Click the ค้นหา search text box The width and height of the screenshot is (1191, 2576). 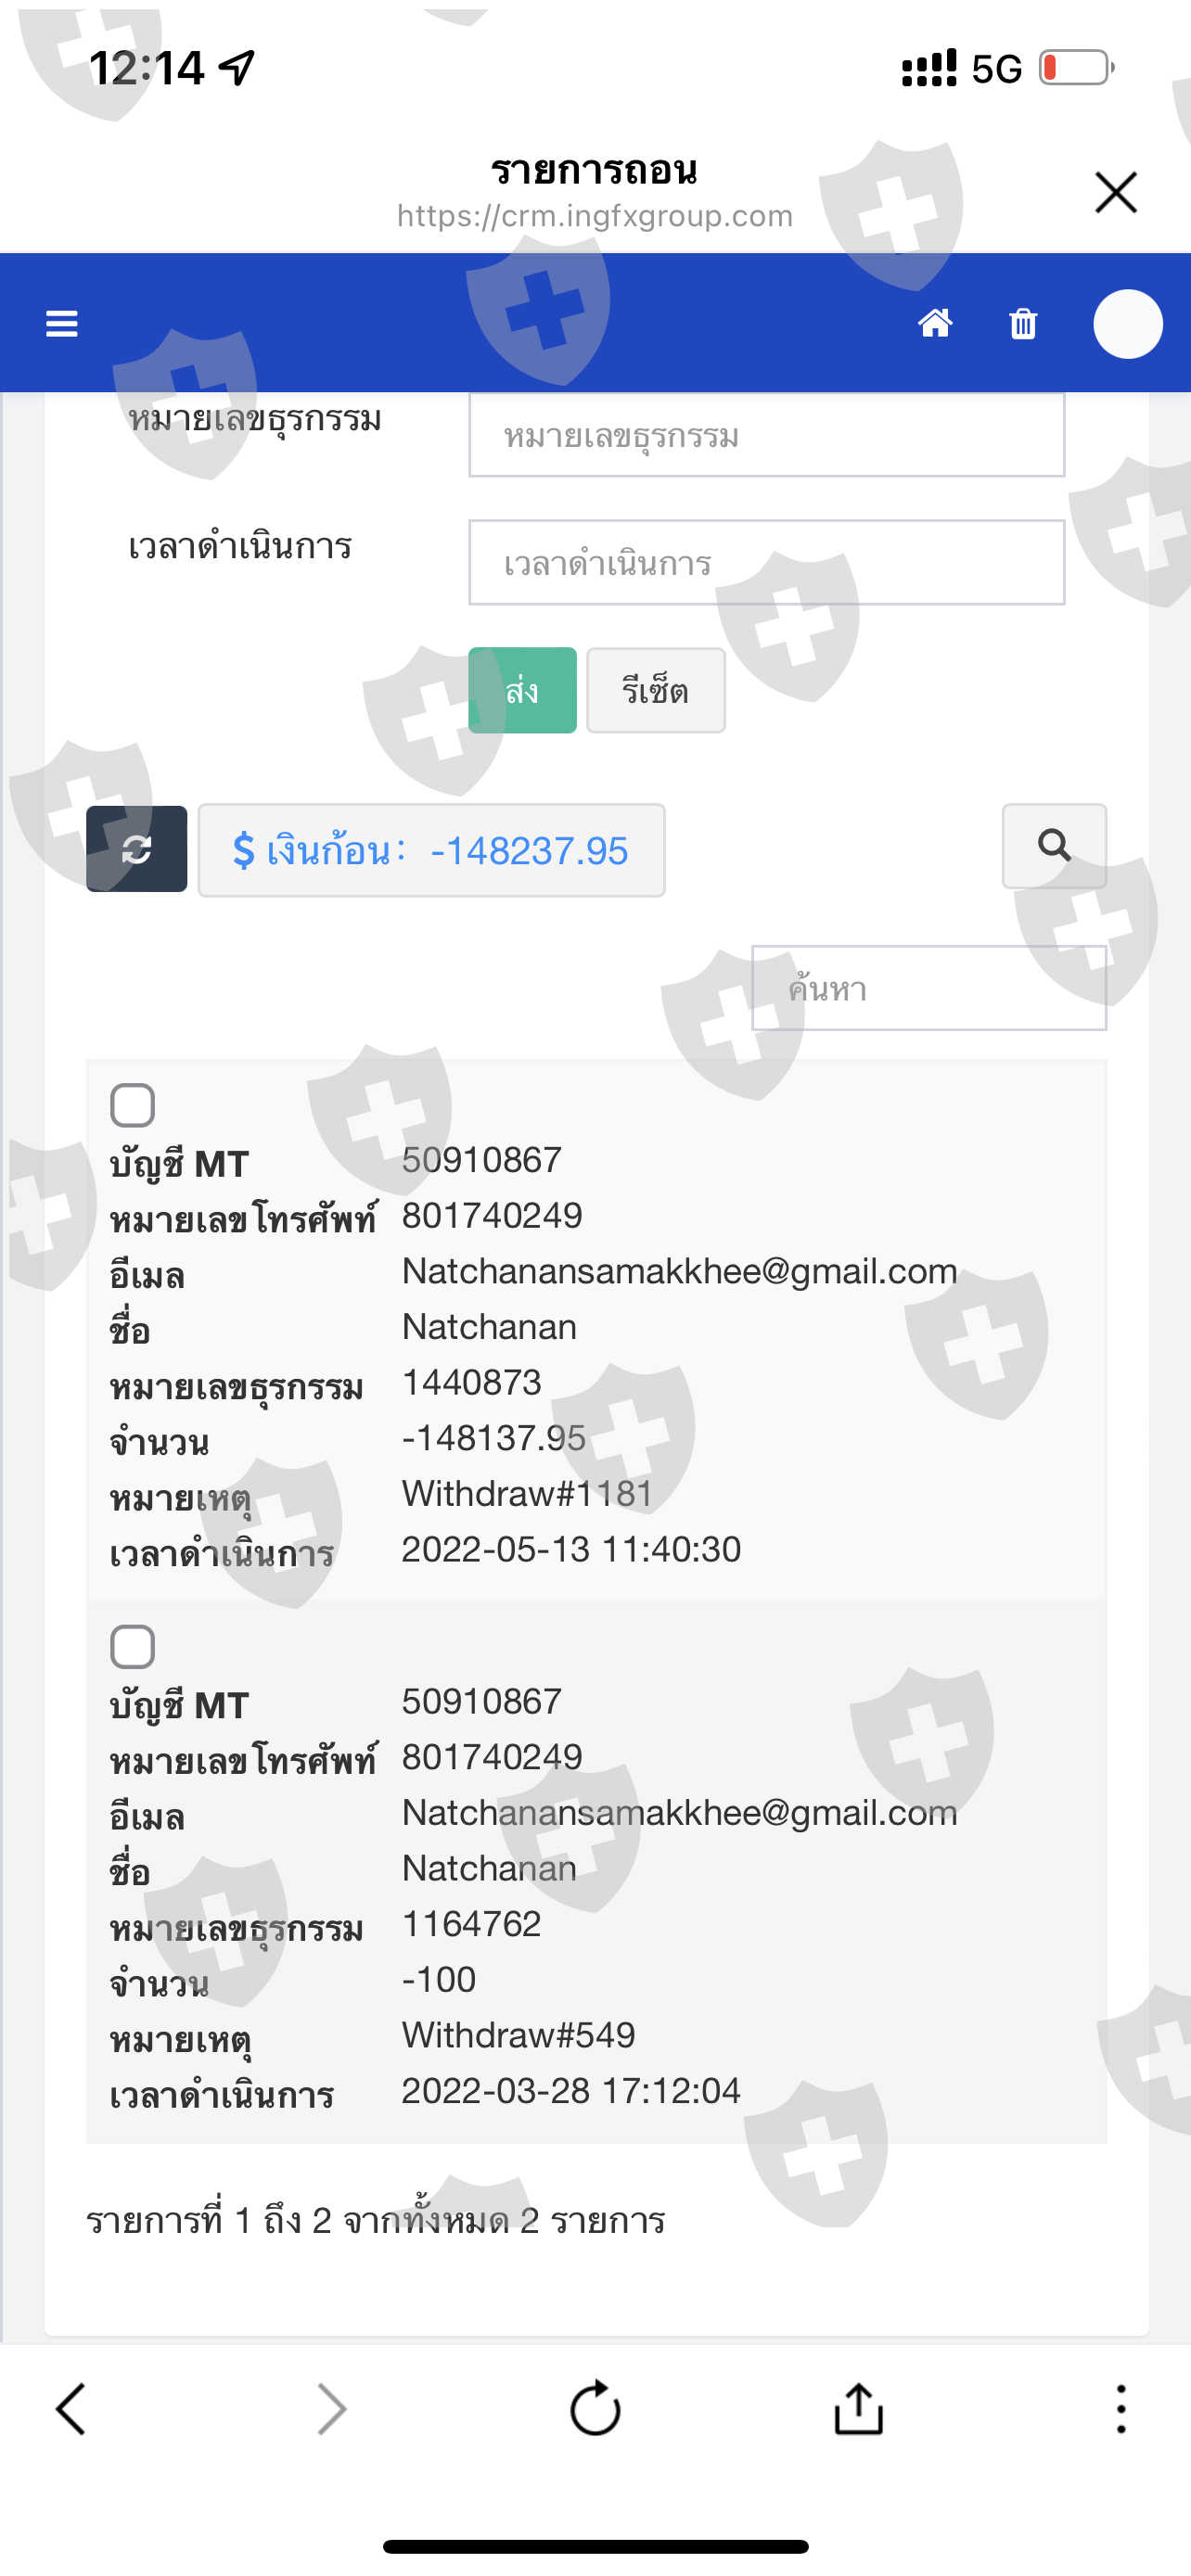coord(929,988)
